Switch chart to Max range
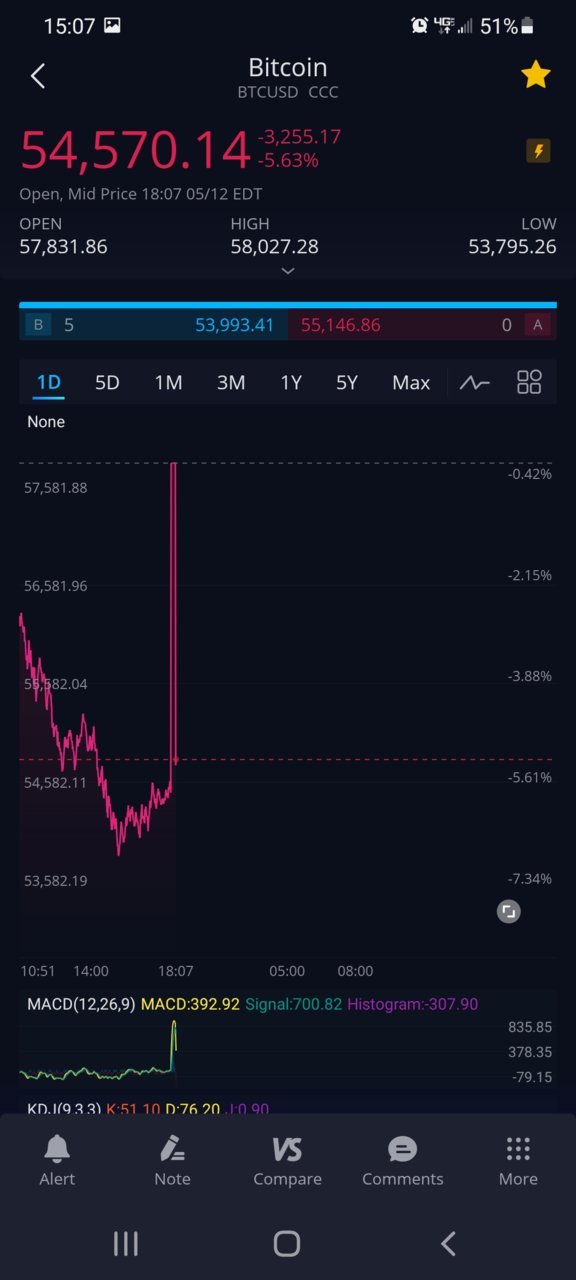 pos(411,382)
